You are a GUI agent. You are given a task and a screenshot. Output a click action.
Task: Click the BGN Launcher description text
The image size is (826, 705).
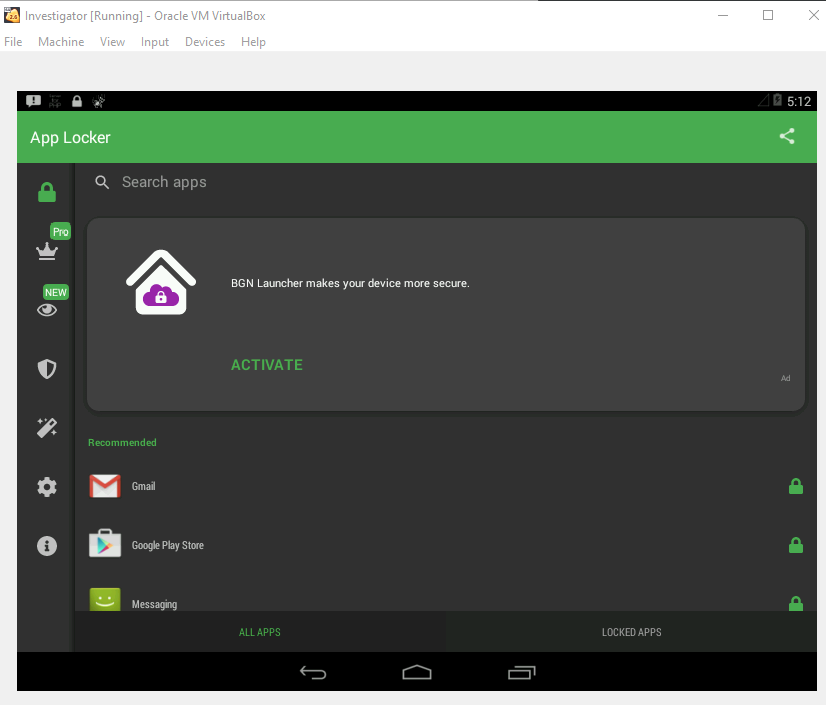pos(350,283)
